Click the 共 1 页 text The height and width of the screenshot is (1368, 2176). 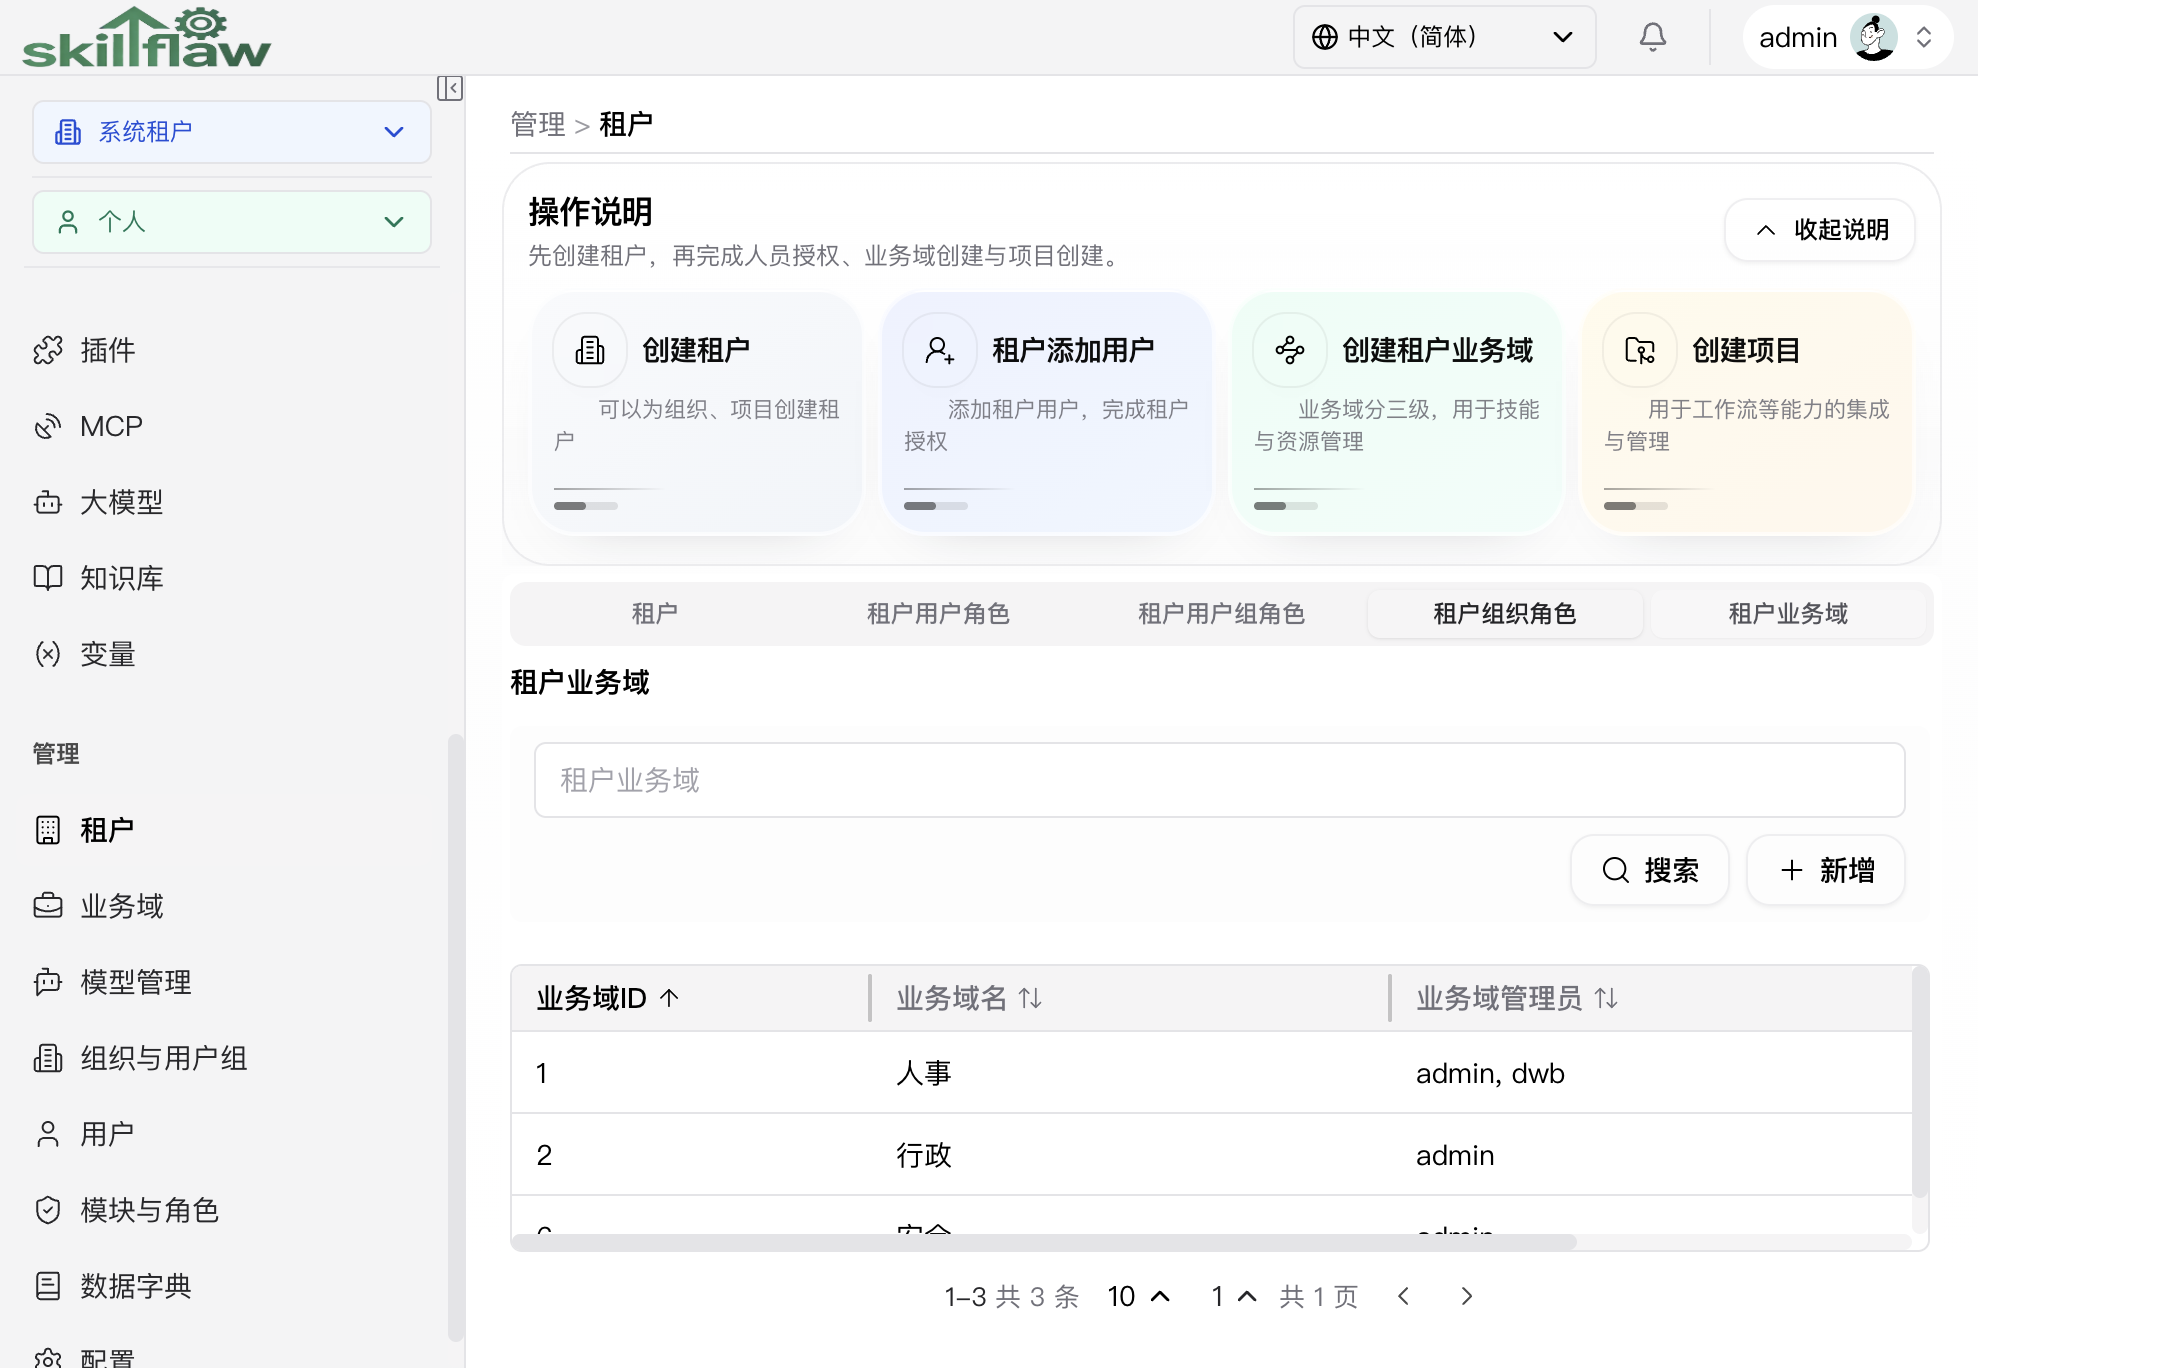pos(1319,1296)
